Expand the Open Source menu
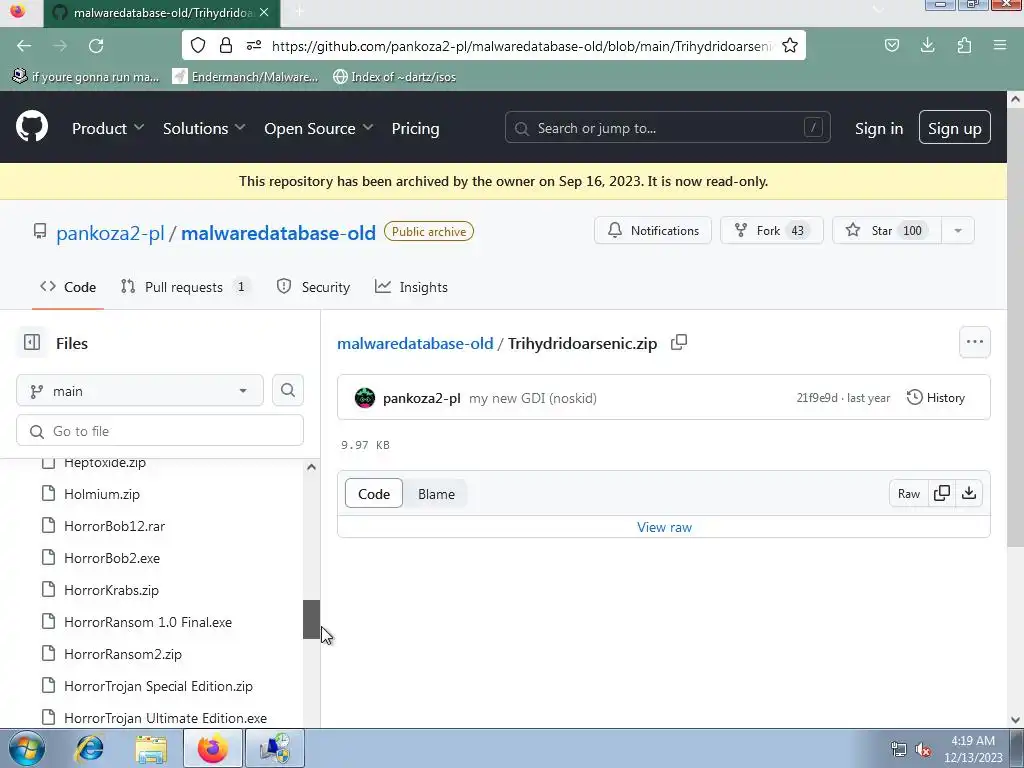 pyautogui.click(x=319, y=128)
